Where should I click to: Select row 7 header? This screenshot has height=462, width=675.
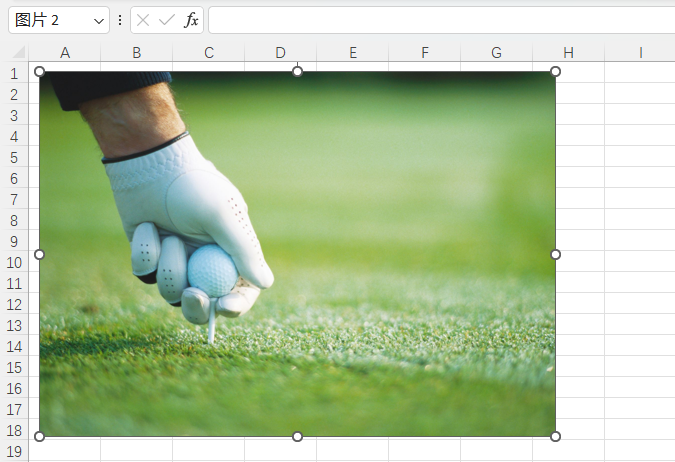pos(14,200)
